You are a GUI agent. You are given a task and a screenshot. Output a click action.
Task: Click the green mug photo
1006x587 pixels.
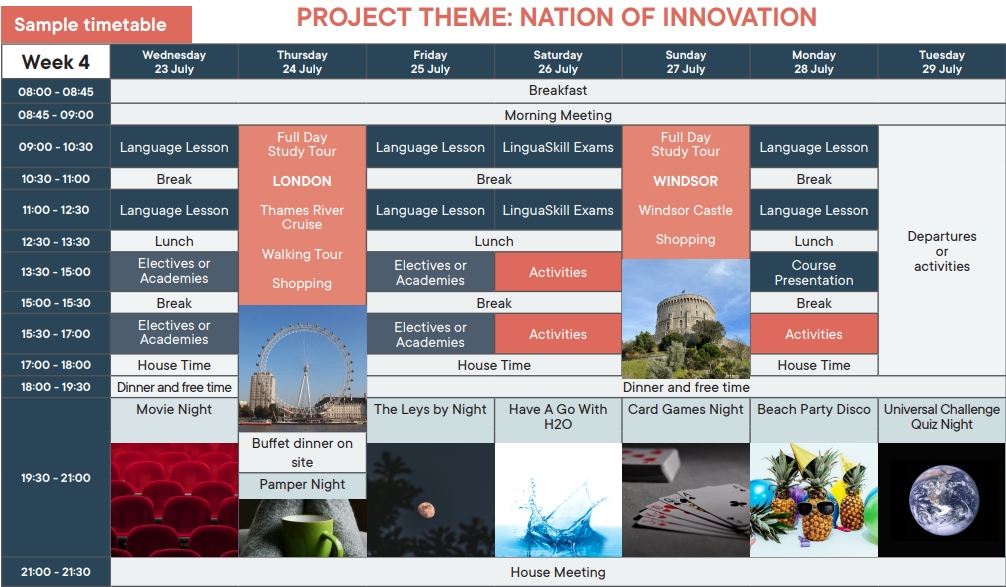pyautogui.click(x=302, y=528)
